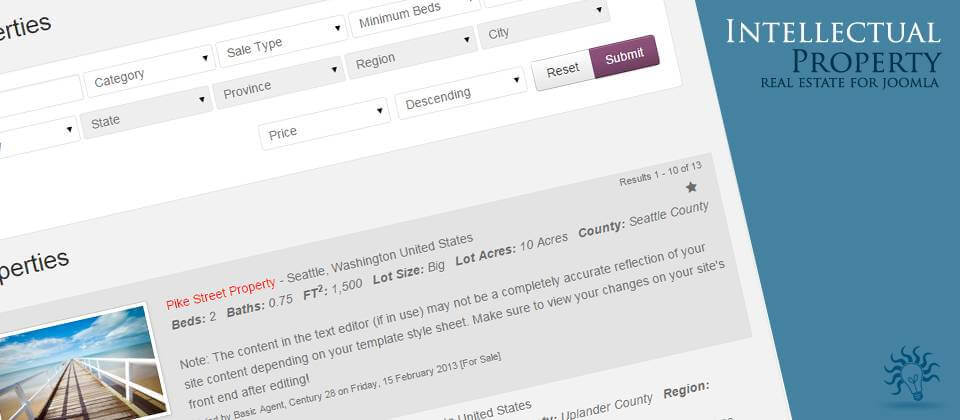Viewport: 960px width, 420px height.
Task: Open the partially visible dropdown left of State
Action: point(35,140)
